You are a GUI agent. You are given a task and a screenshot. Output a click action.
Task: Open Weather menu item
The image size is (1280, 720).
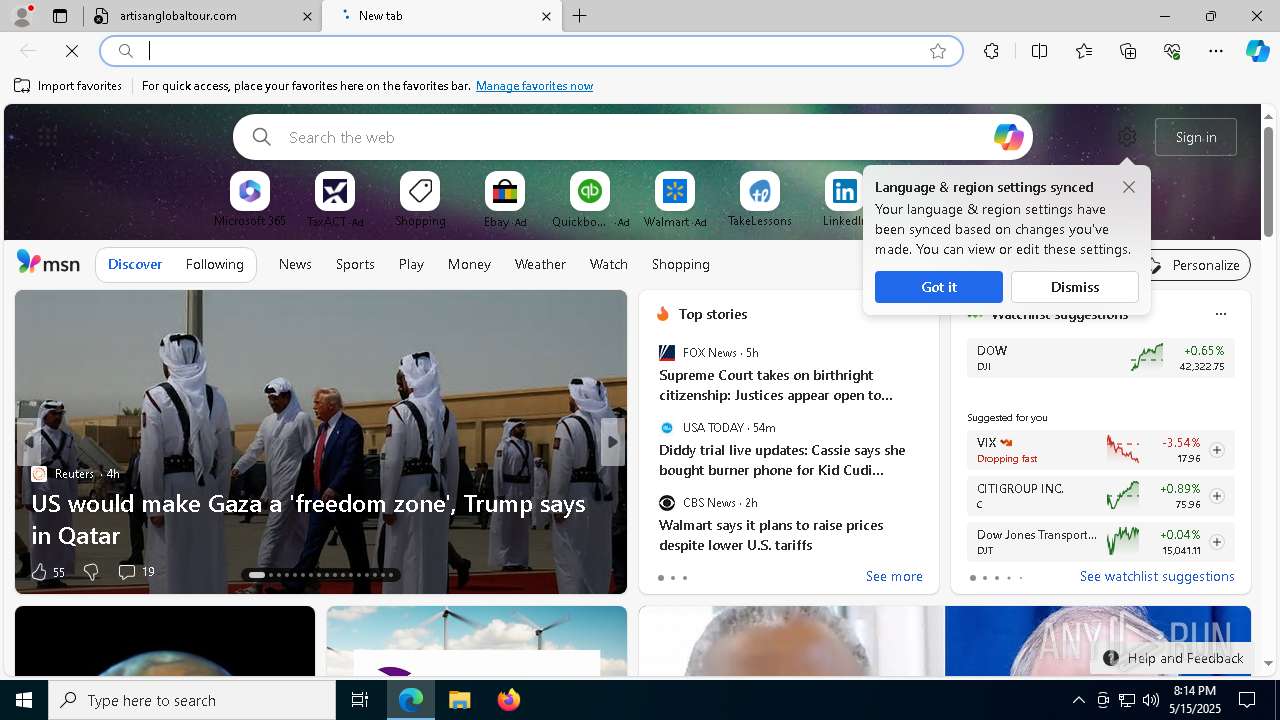coord(540,264)
